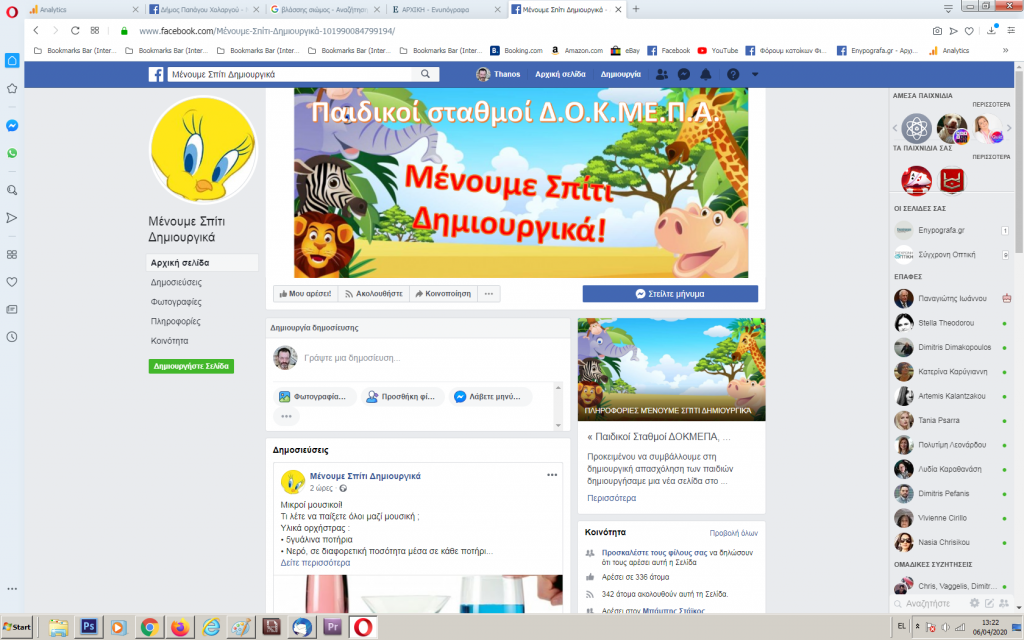Click the Στείλτε μήνυμα button
Image resolution: width=1024 pixels, height=640 pixels.
pyautogui.click(x=670, y=293)
